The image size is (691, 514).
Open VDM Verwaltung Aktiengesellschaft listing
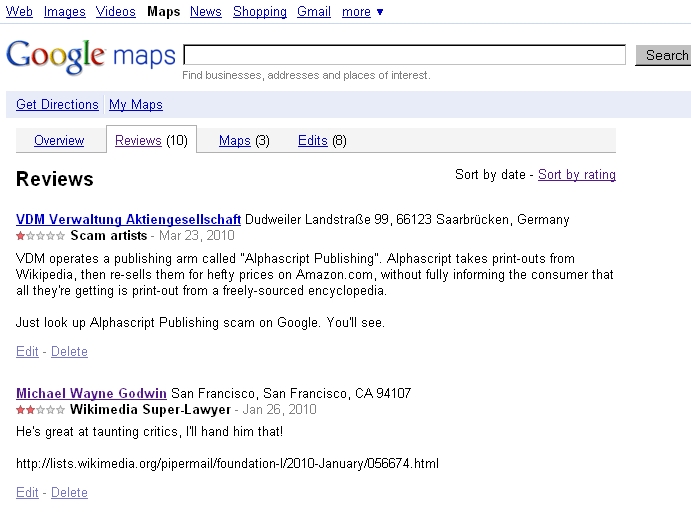[129, 220]
